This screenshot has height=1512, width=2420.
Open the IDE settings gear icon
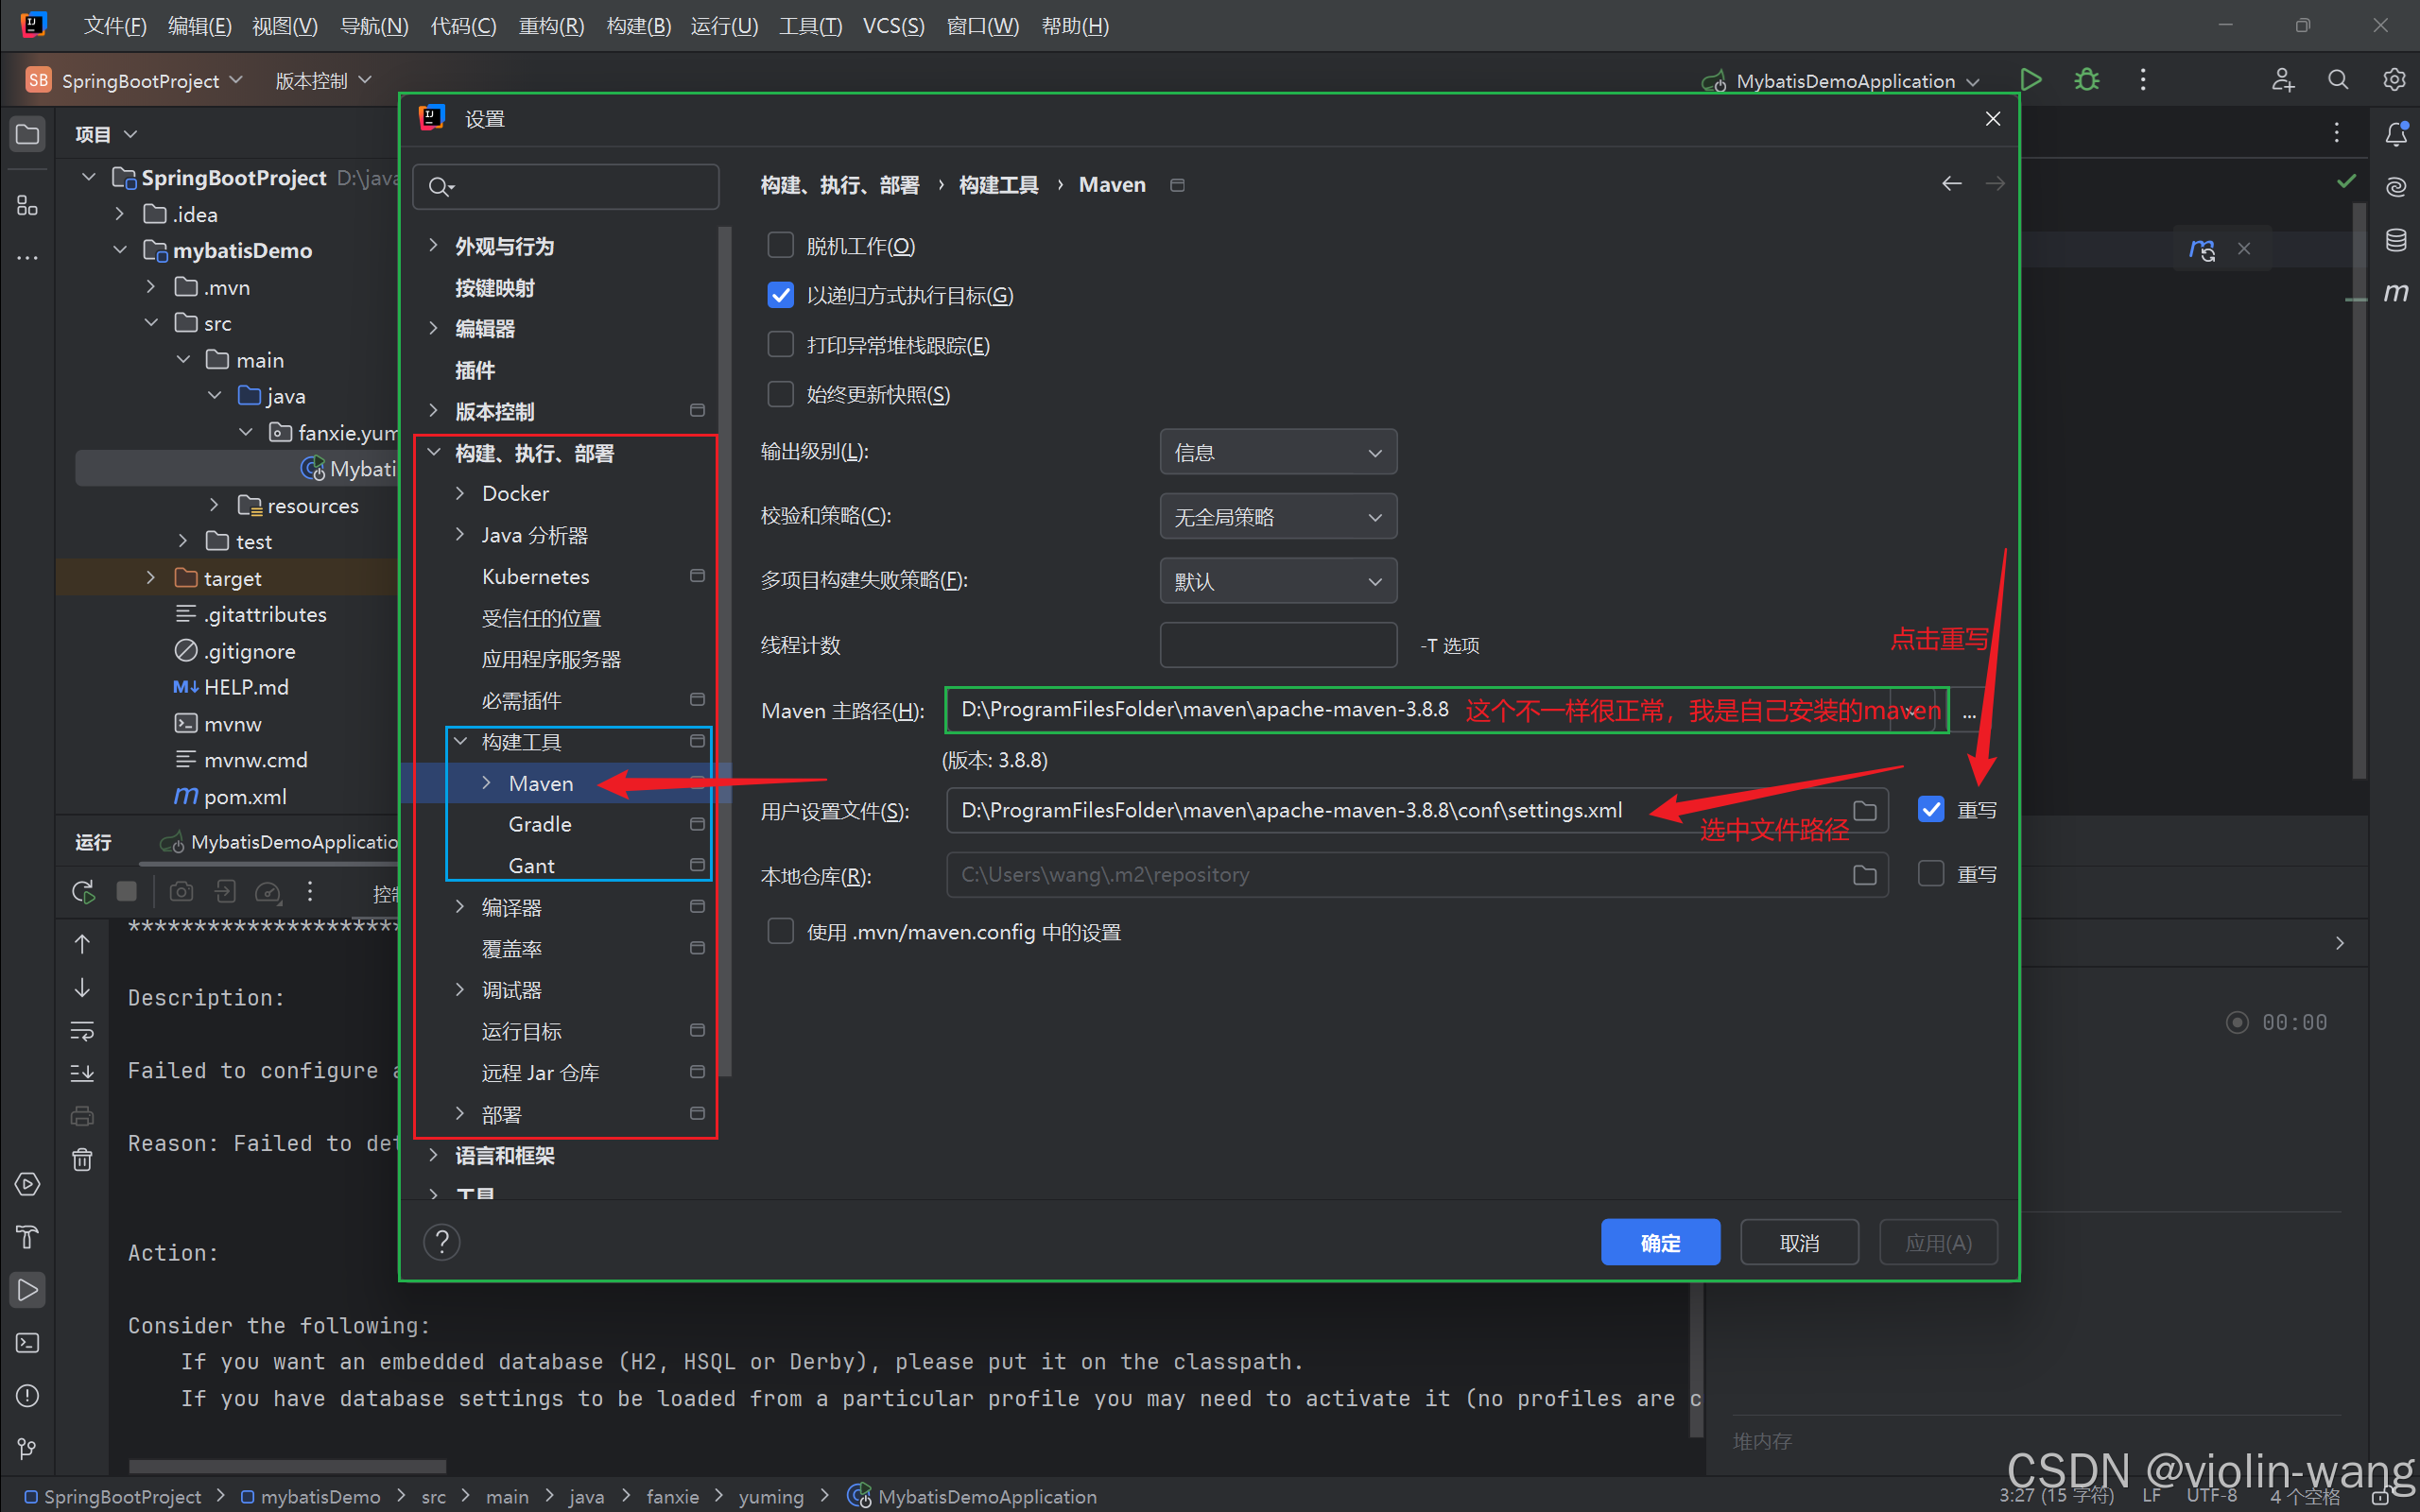click(x=2394, y=80)
